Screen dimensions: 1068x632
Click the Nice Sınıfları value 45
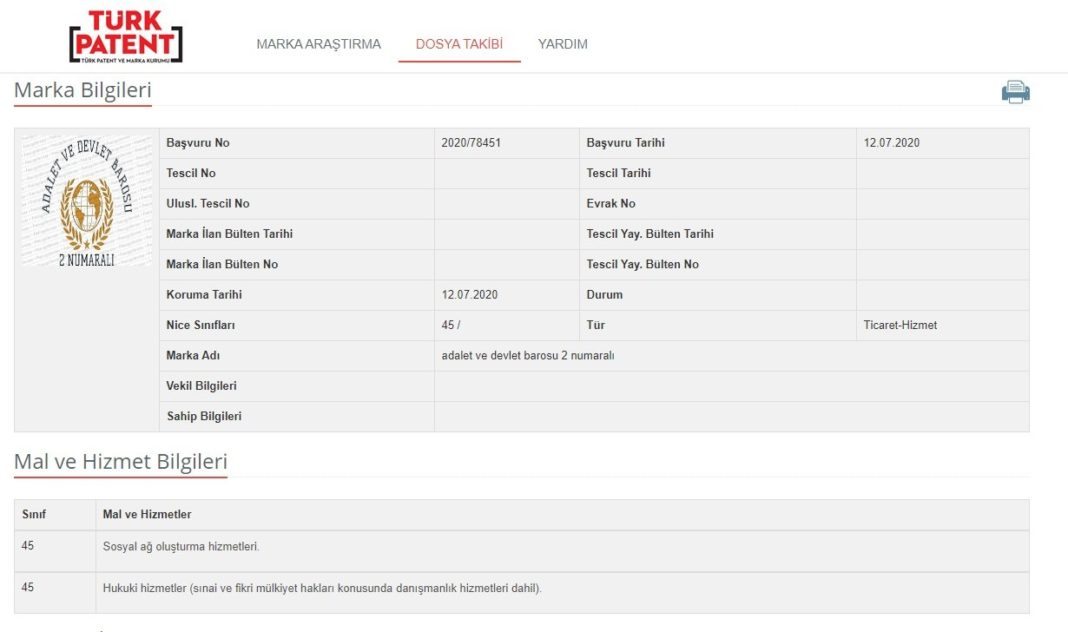tap(450, 326)
